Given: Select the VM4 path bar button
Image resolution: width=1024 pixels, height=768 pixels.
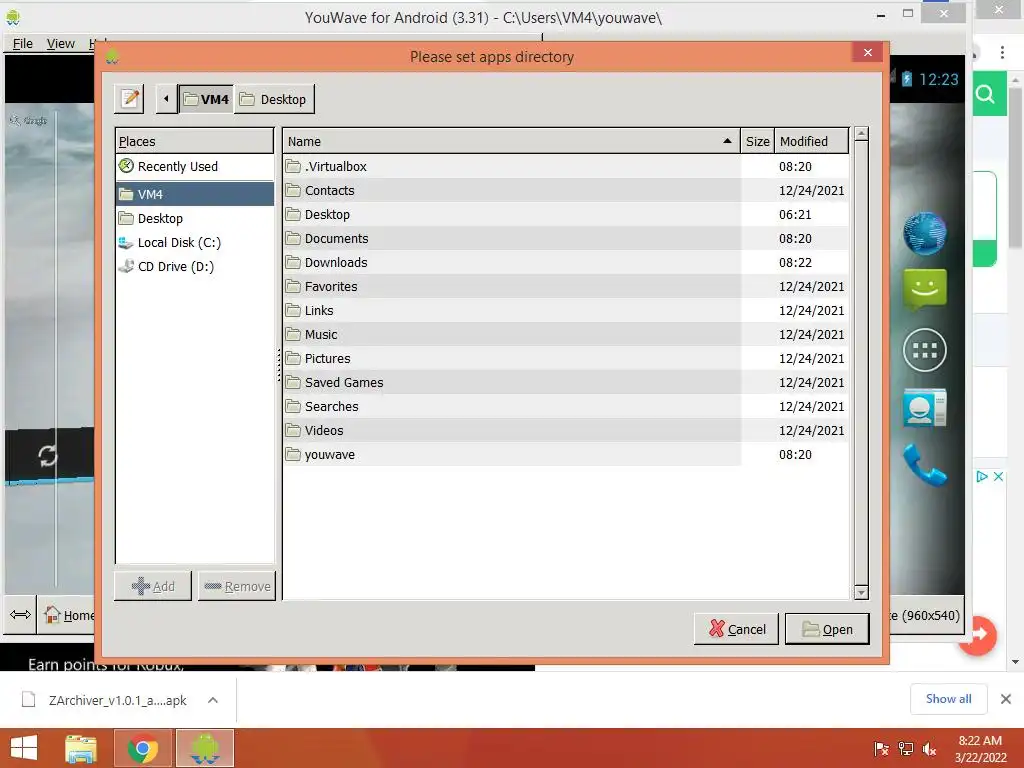Looking at the screenshot, I should tap(206, 99).
